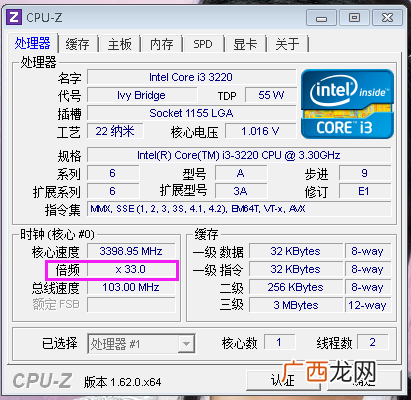The width and height of the screenshot is (411, 400).
Task: Click the 扩展系列 value 6
Action: tap(113, 191)
